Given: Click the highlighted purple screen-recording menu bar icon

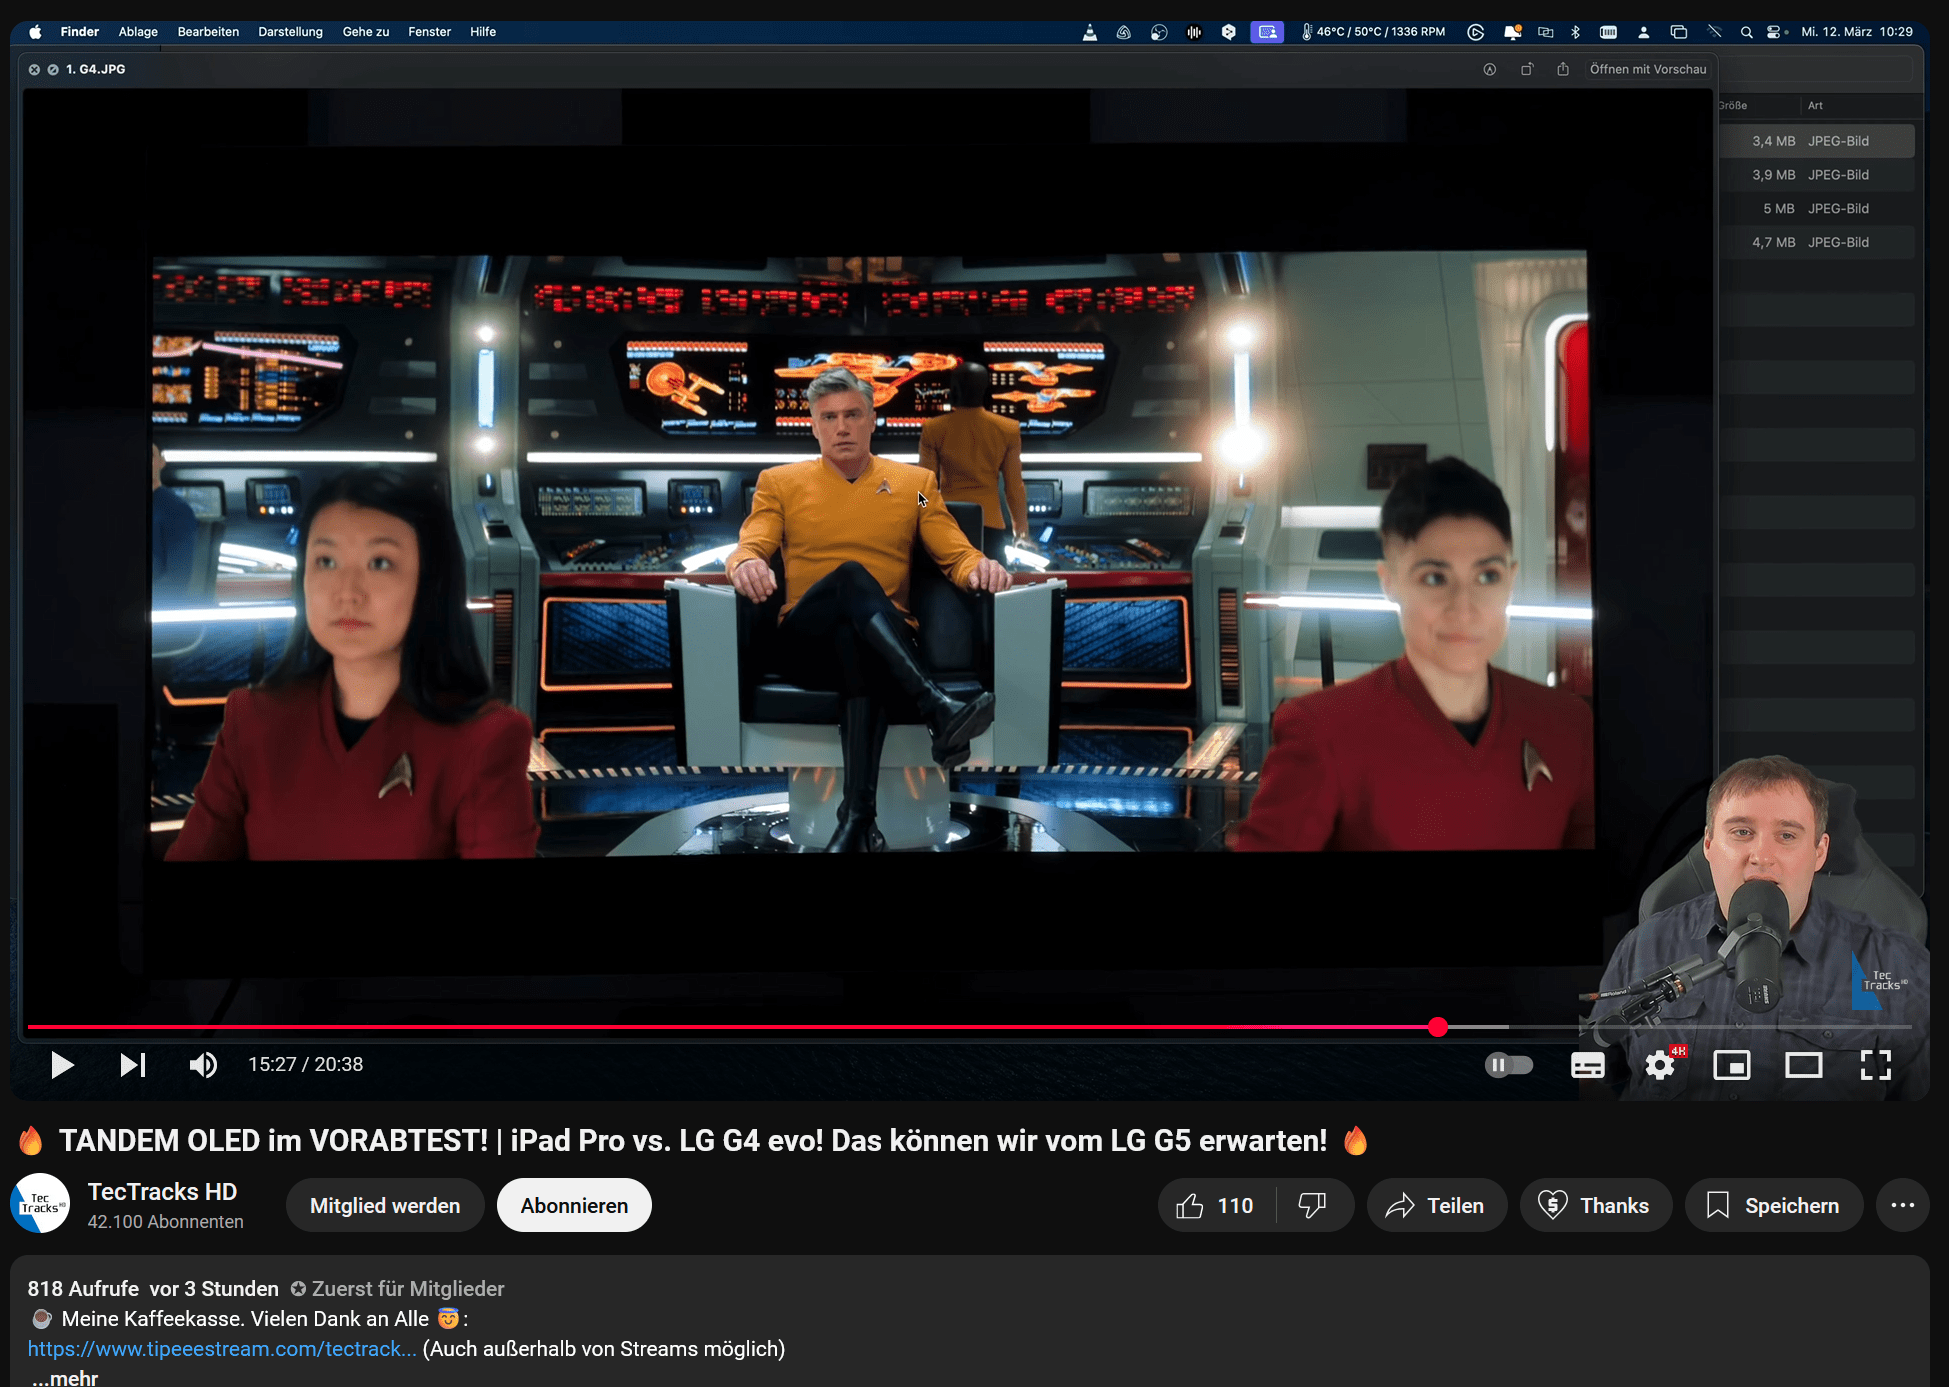Looking at the screenshot, I should point(1267,32).
